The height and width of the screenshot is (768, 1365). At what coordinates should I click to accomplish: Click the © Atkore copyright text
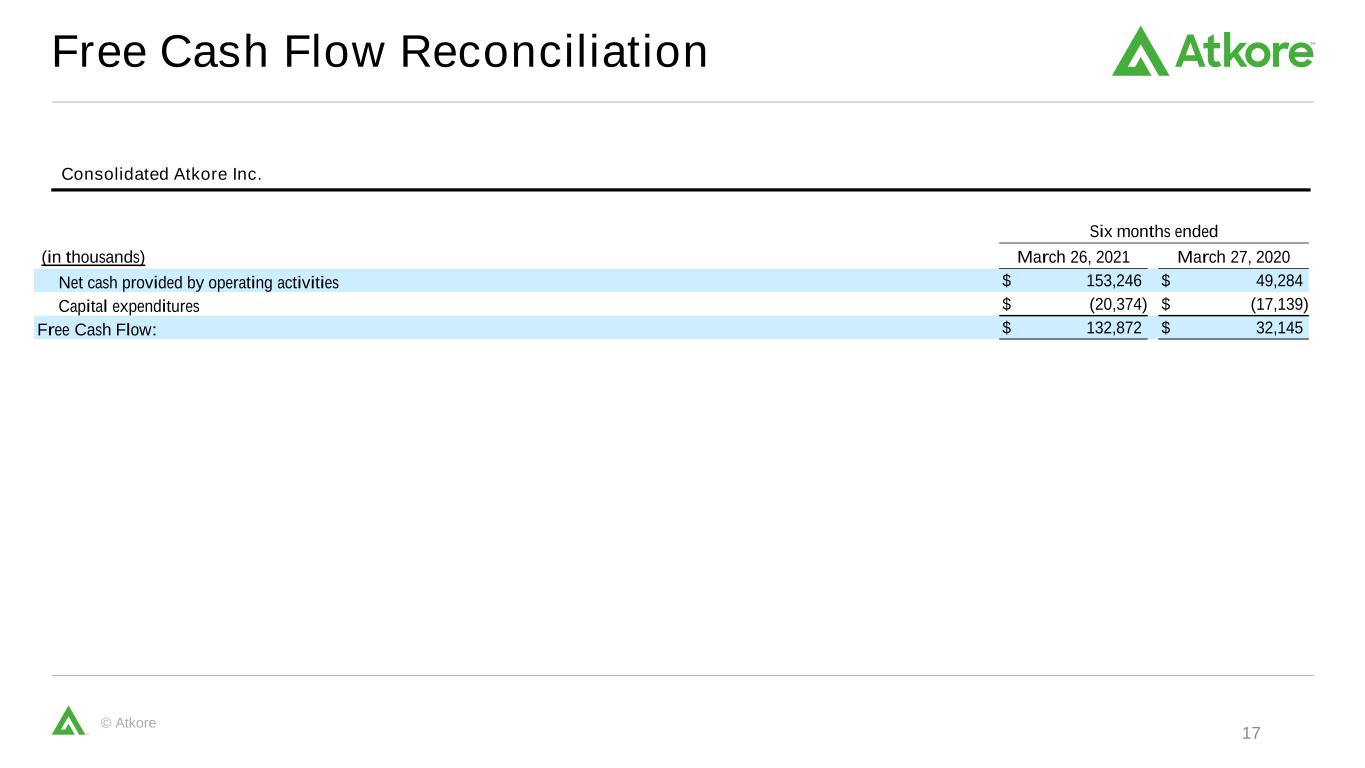129,722
